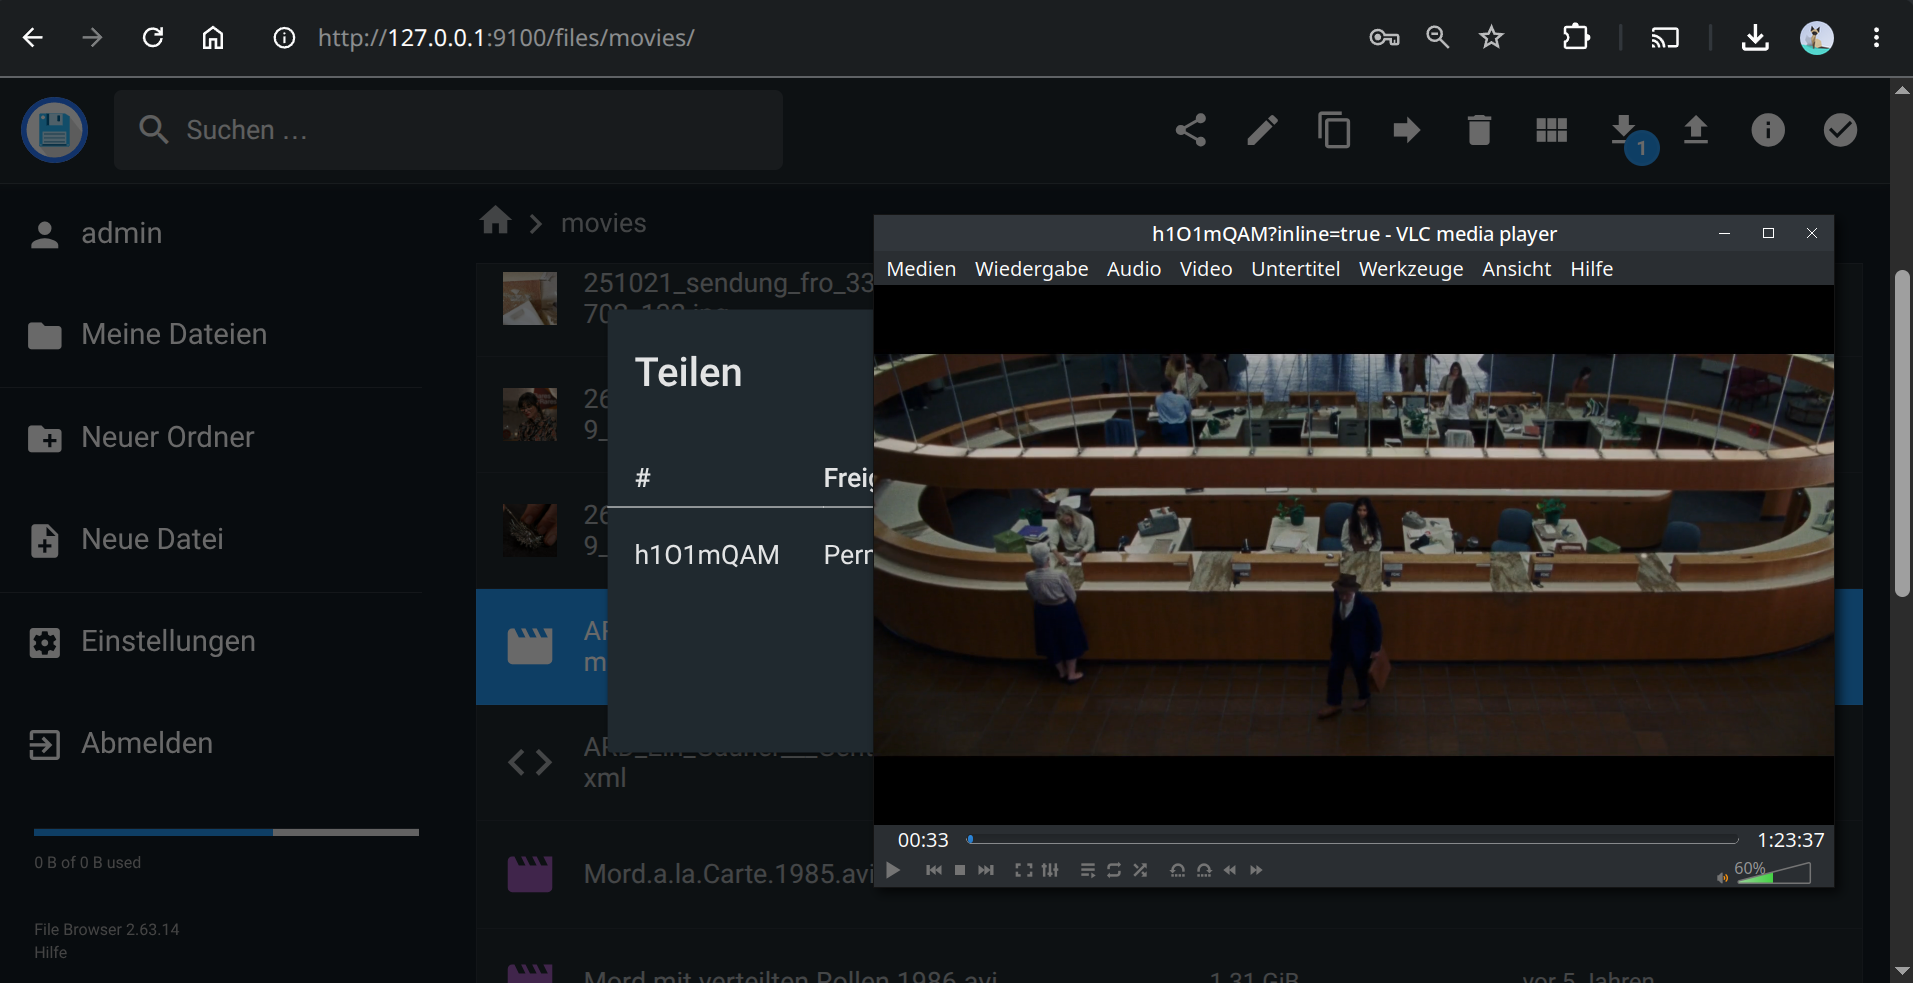Mute VLC audio via speaker icon

coord(1722,878)
